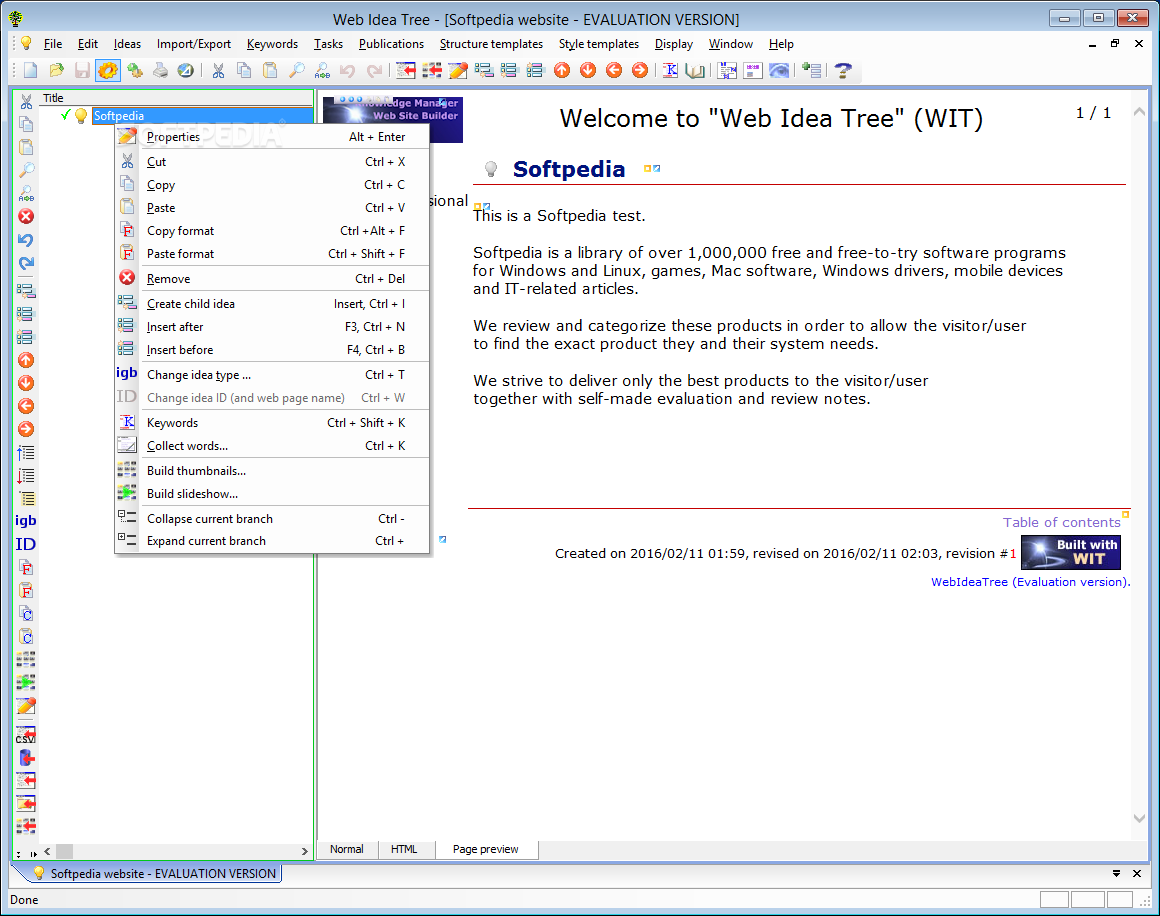Screen dimensions: 1160x916
Task: Click the ID icon in left sidebar
Action: 25,545
